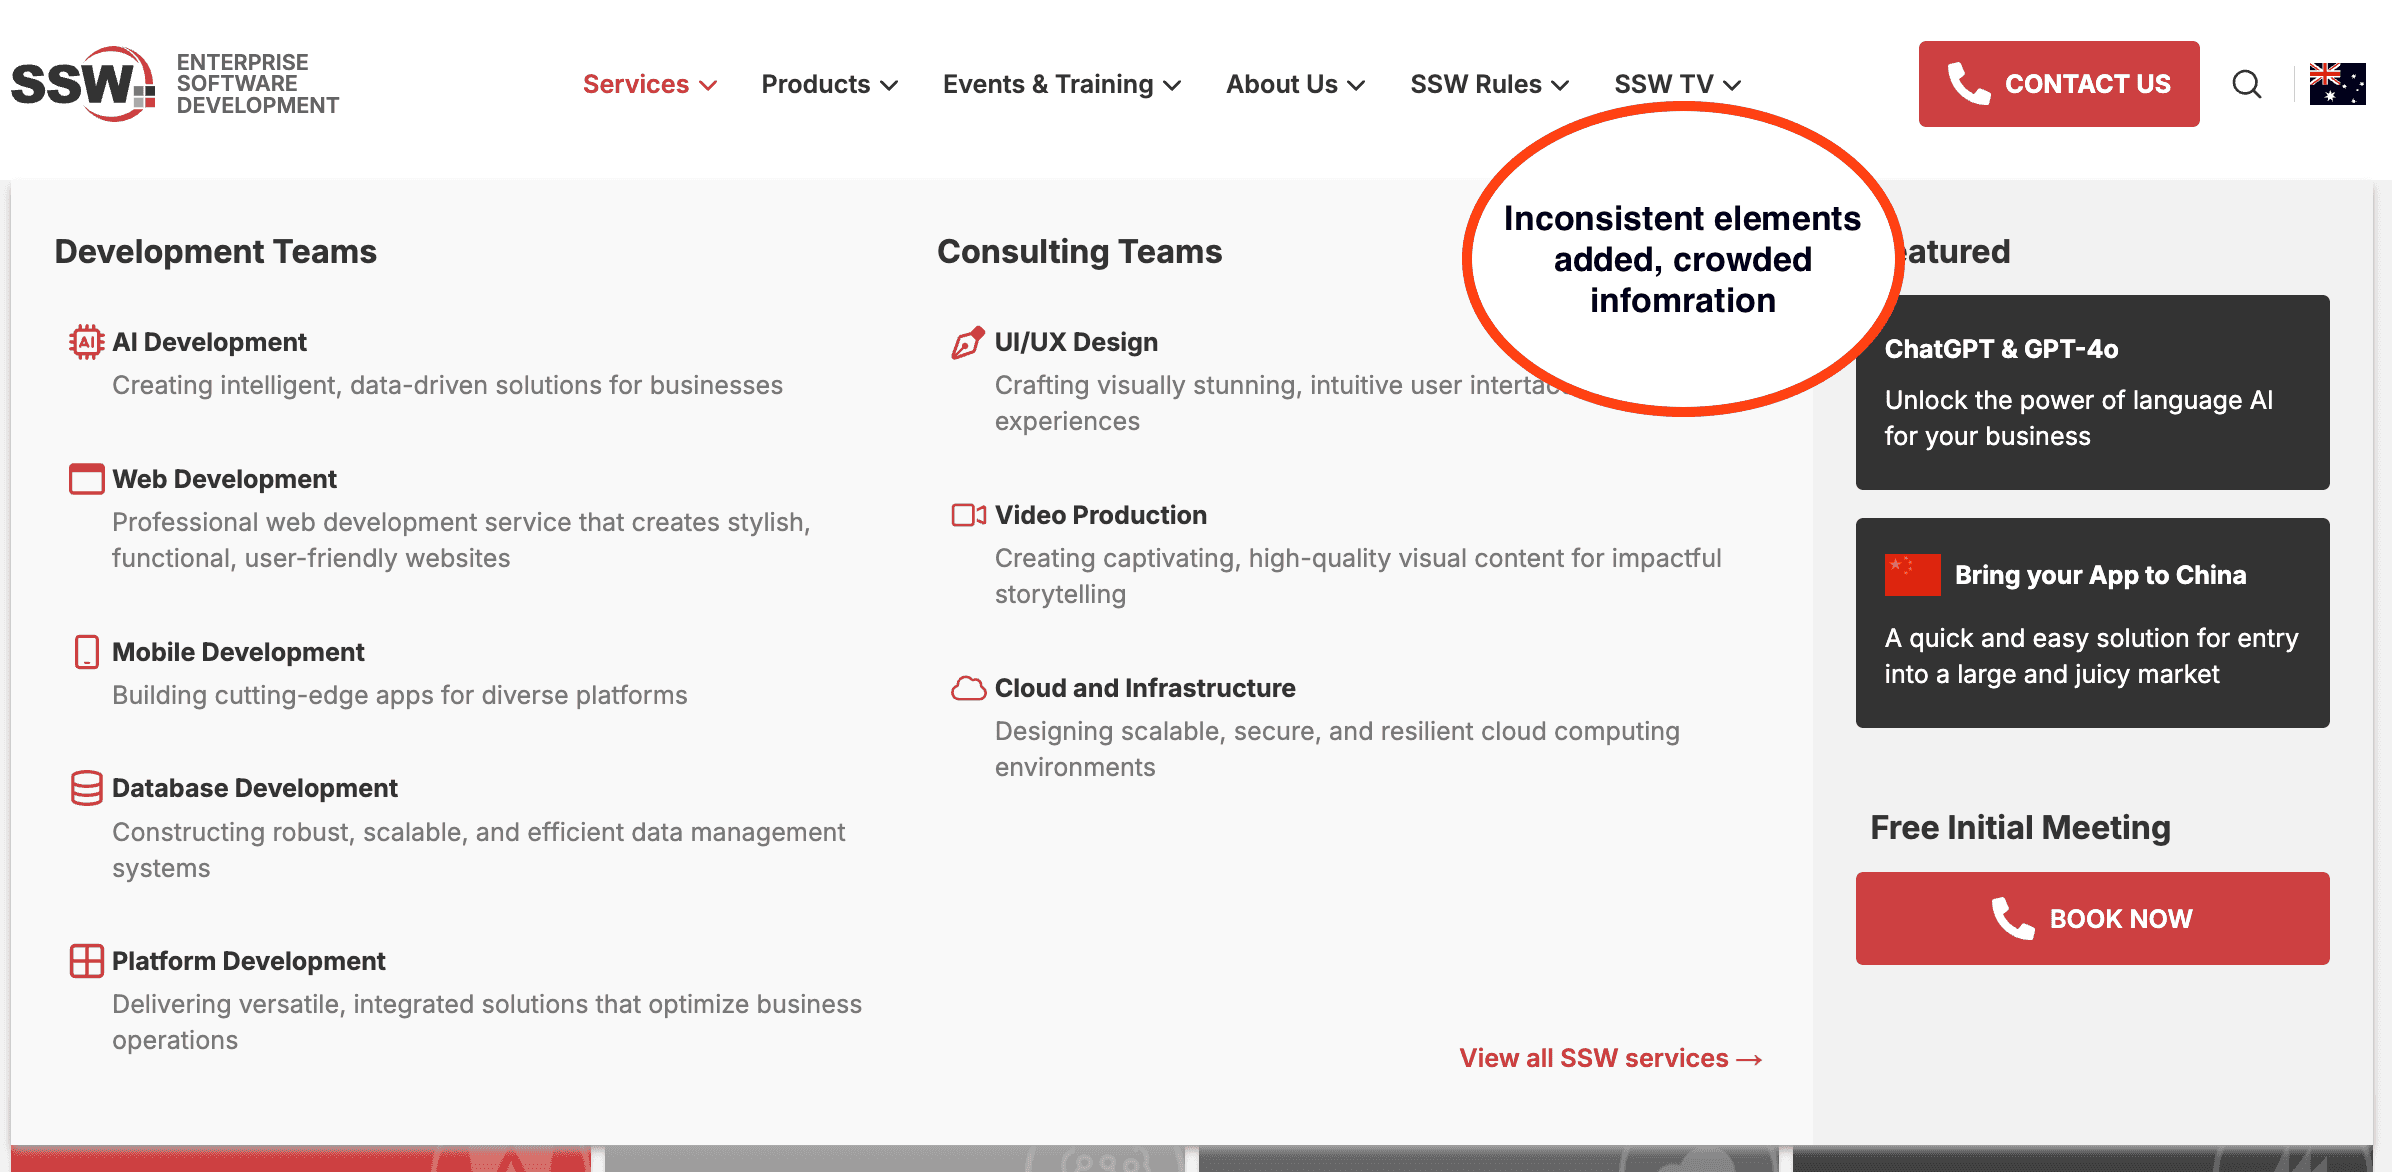Viewport: 2392px width, 1172px height.
Task: Click the Development Teams heading
Action: 216,251
